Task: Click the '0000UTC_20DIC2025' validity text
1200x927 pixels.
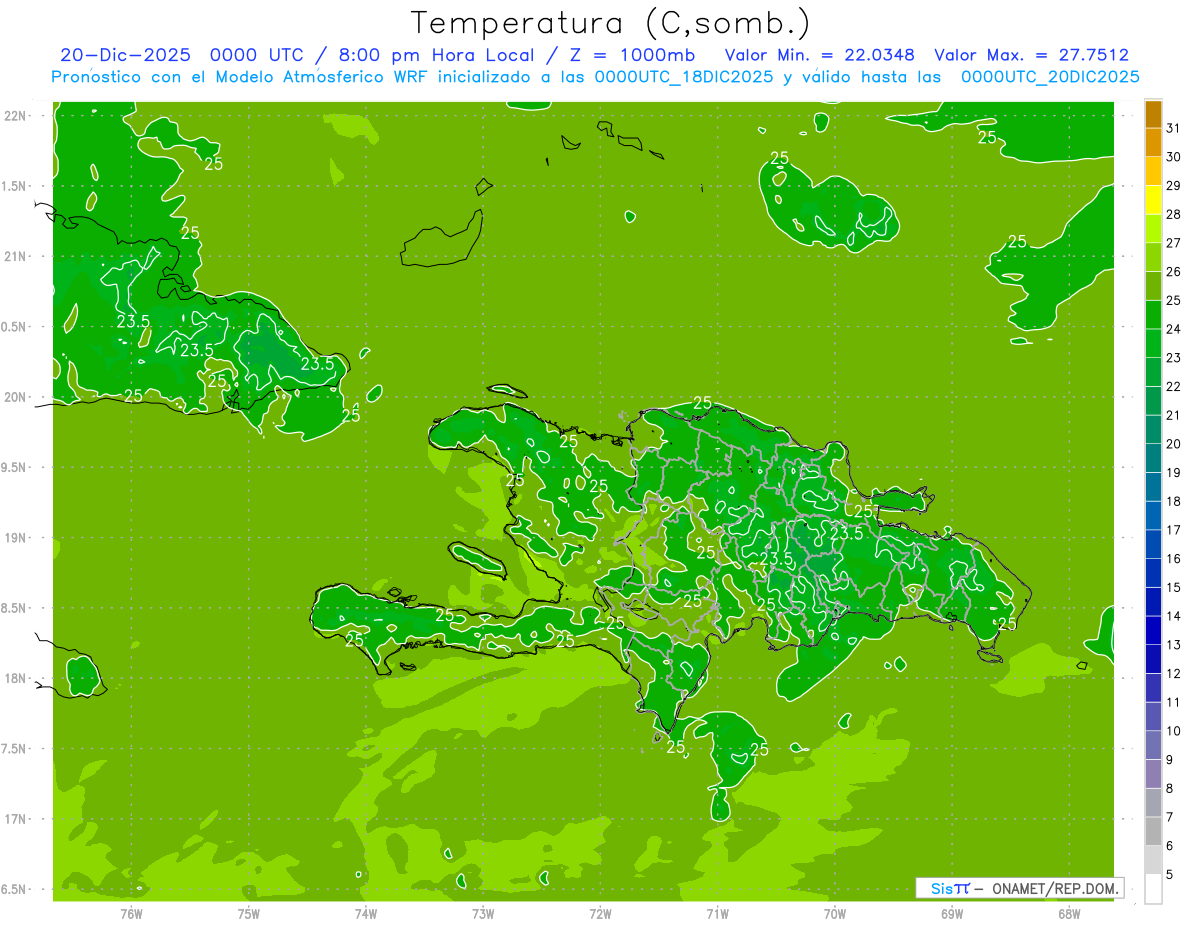Action: tap(1050, 77)
